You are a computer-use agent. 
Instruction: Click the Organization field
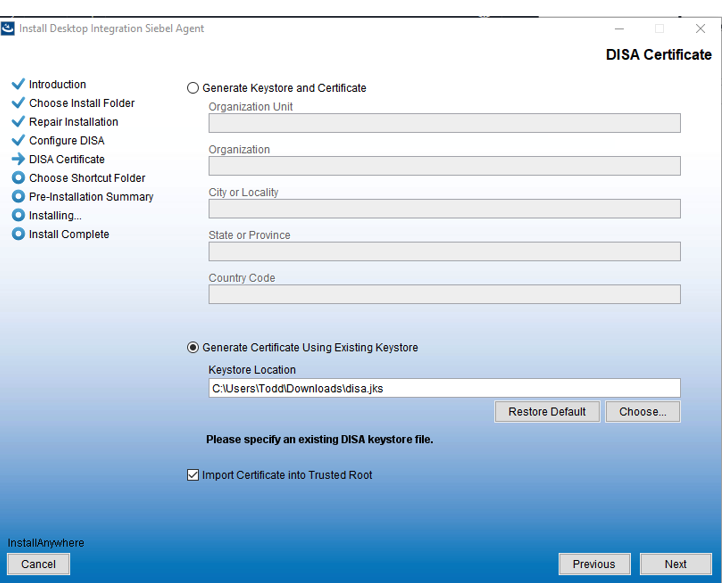coord(444,166)
